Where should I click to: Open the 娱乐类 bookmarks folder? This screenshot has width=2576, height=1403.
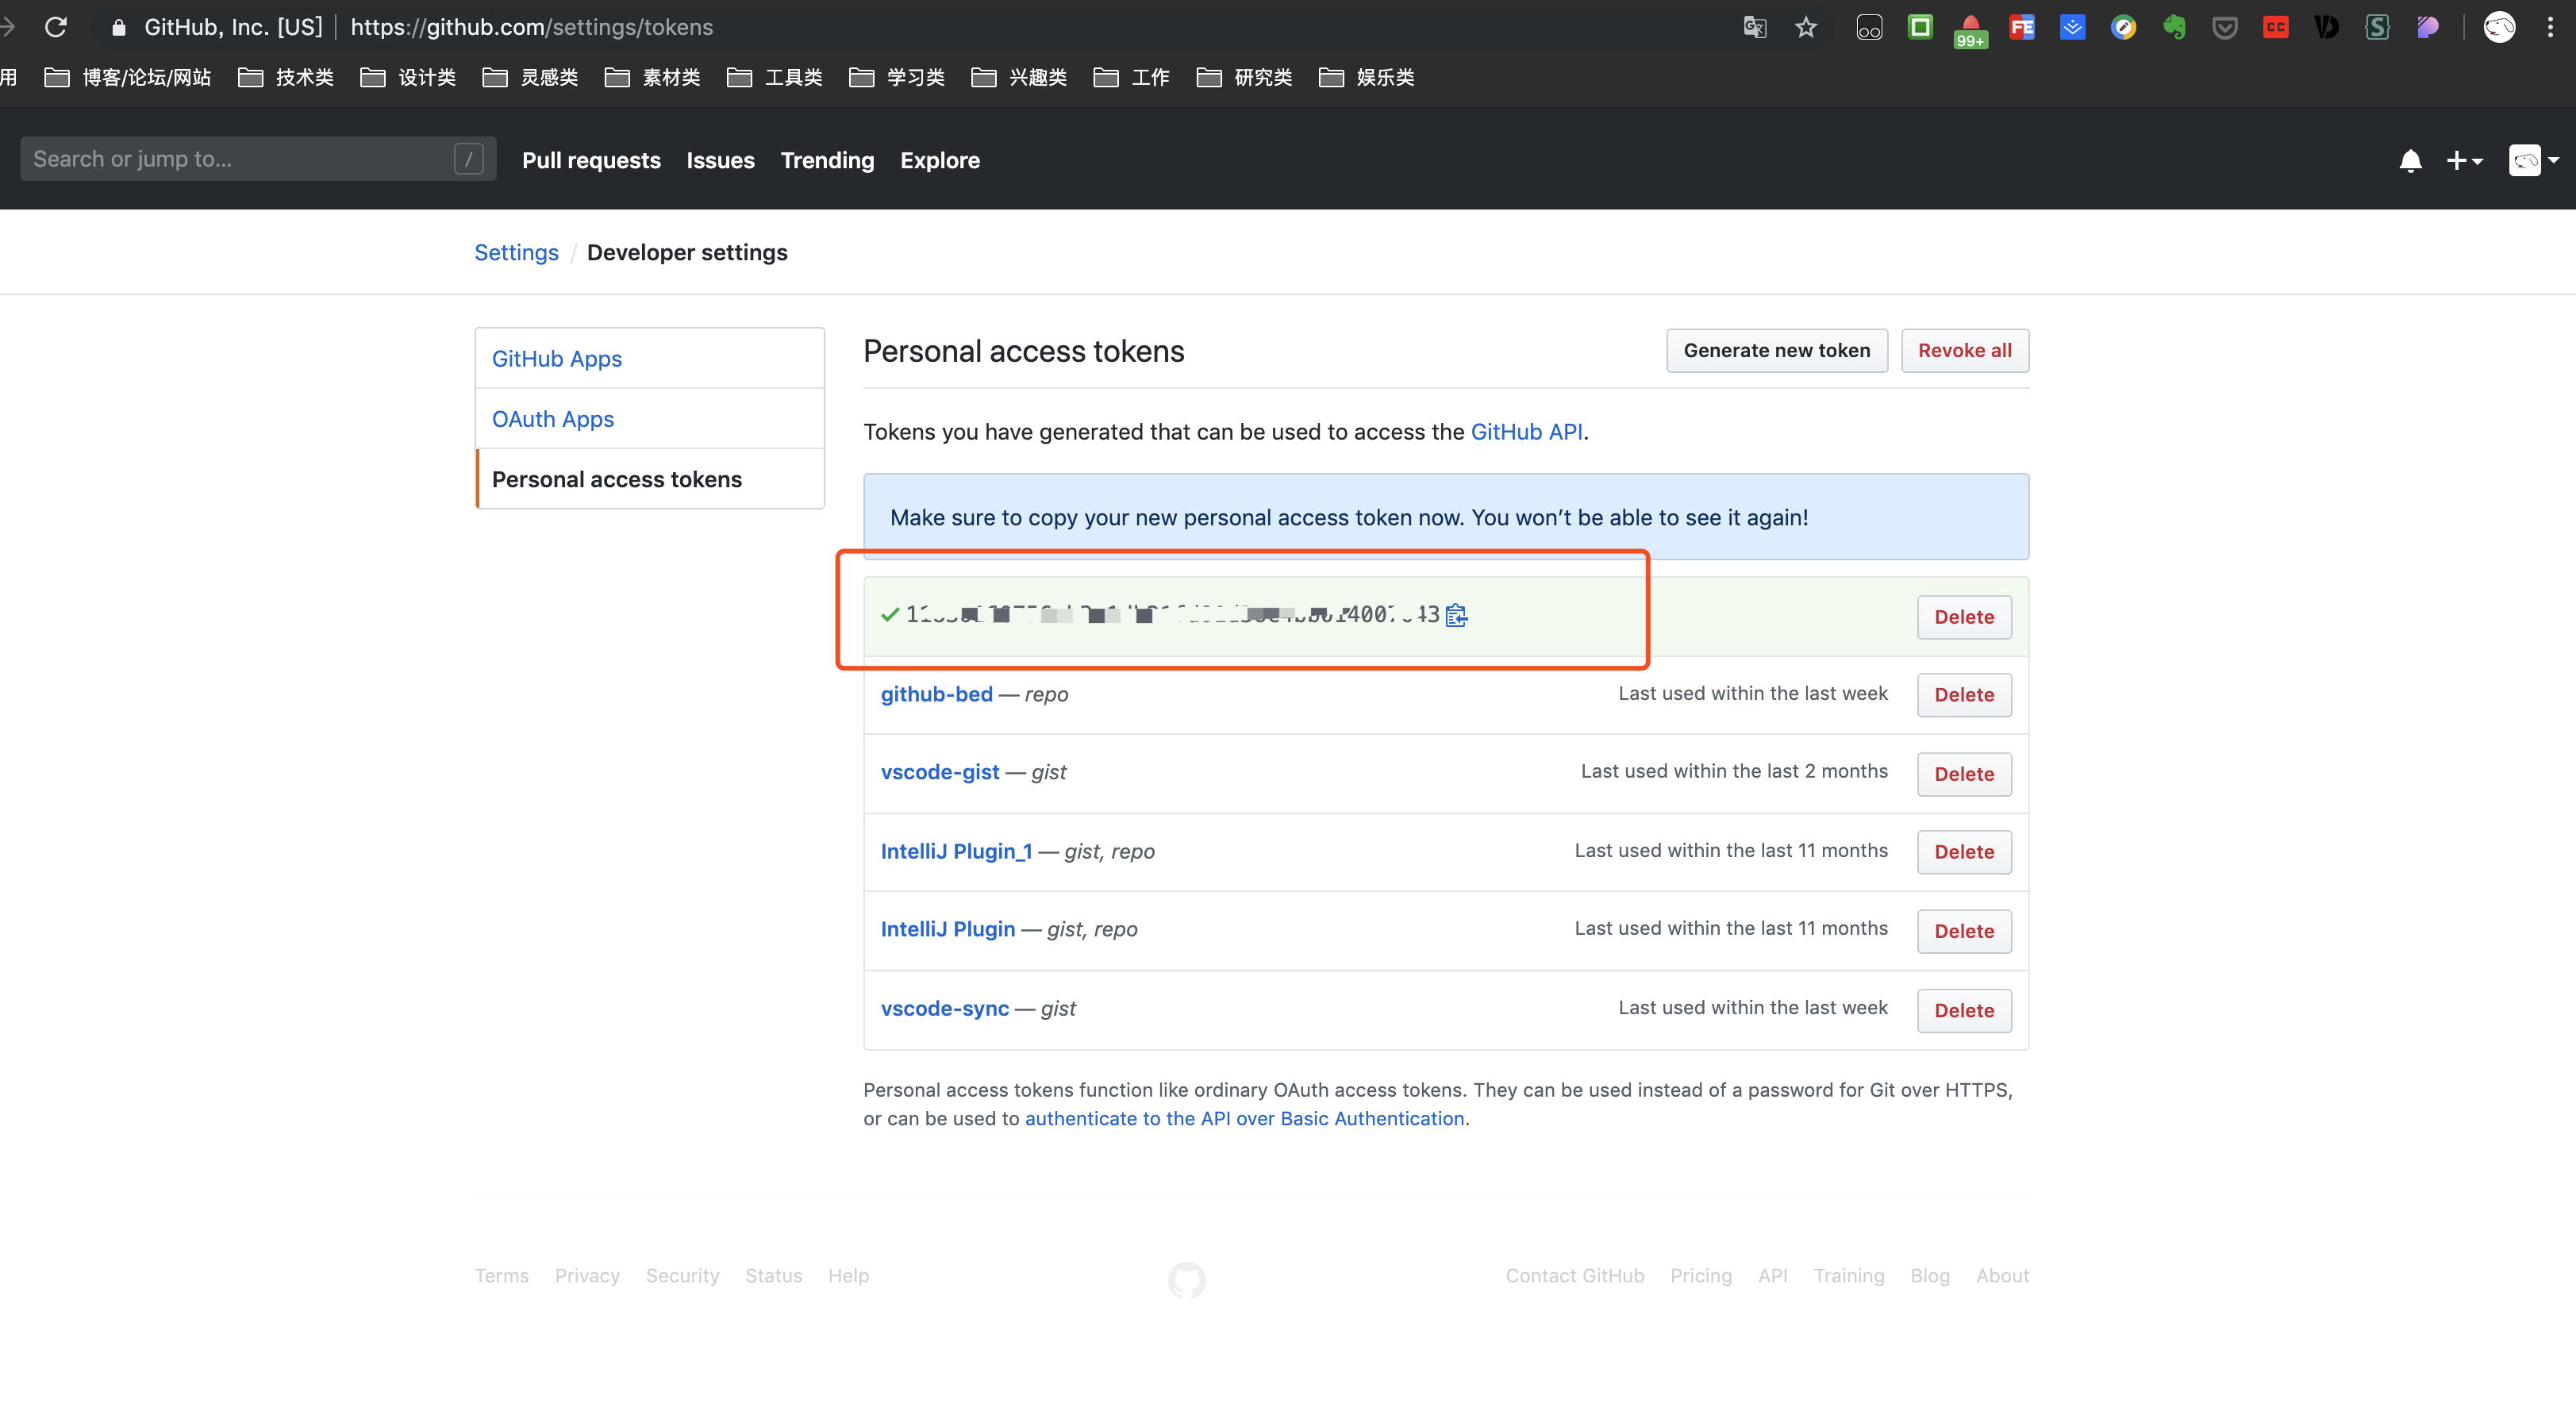coord(1367,77)
